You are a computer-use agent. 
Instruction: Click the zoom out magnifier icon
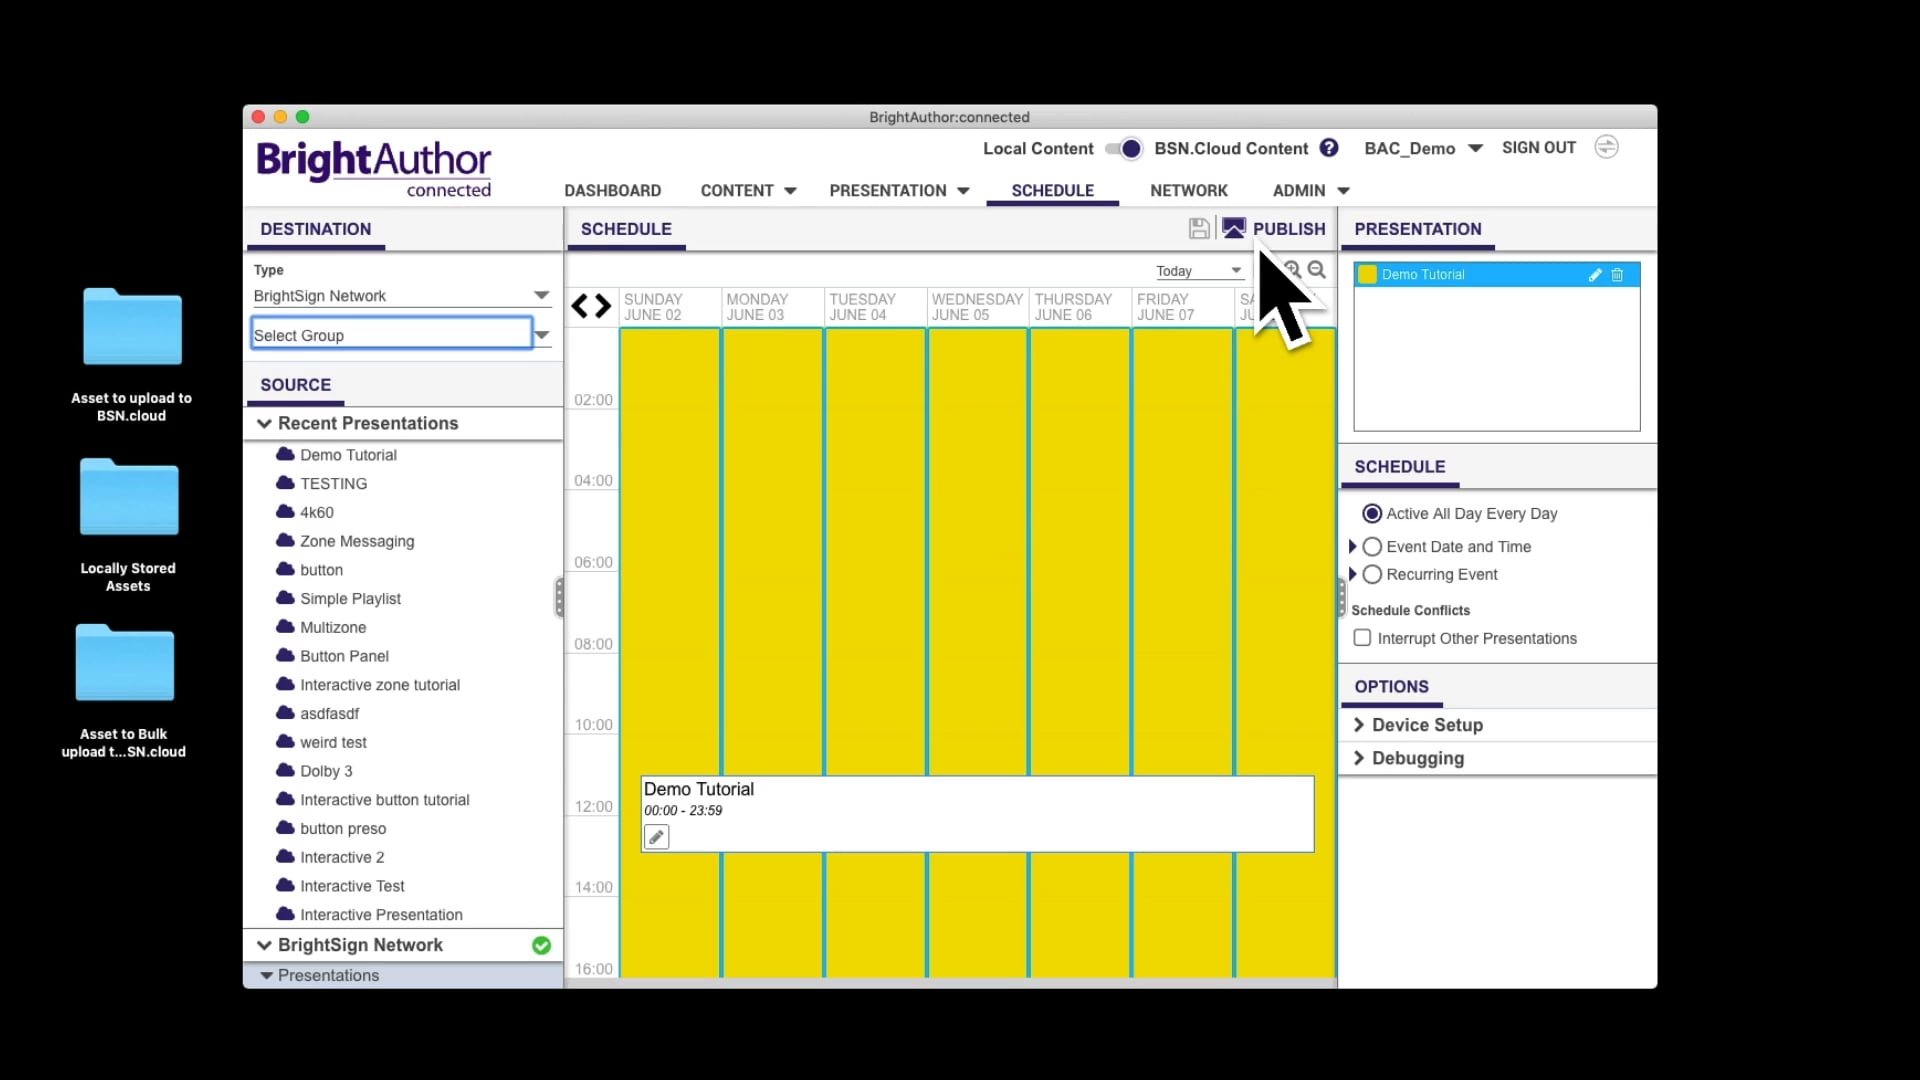tap(1317, 270)
